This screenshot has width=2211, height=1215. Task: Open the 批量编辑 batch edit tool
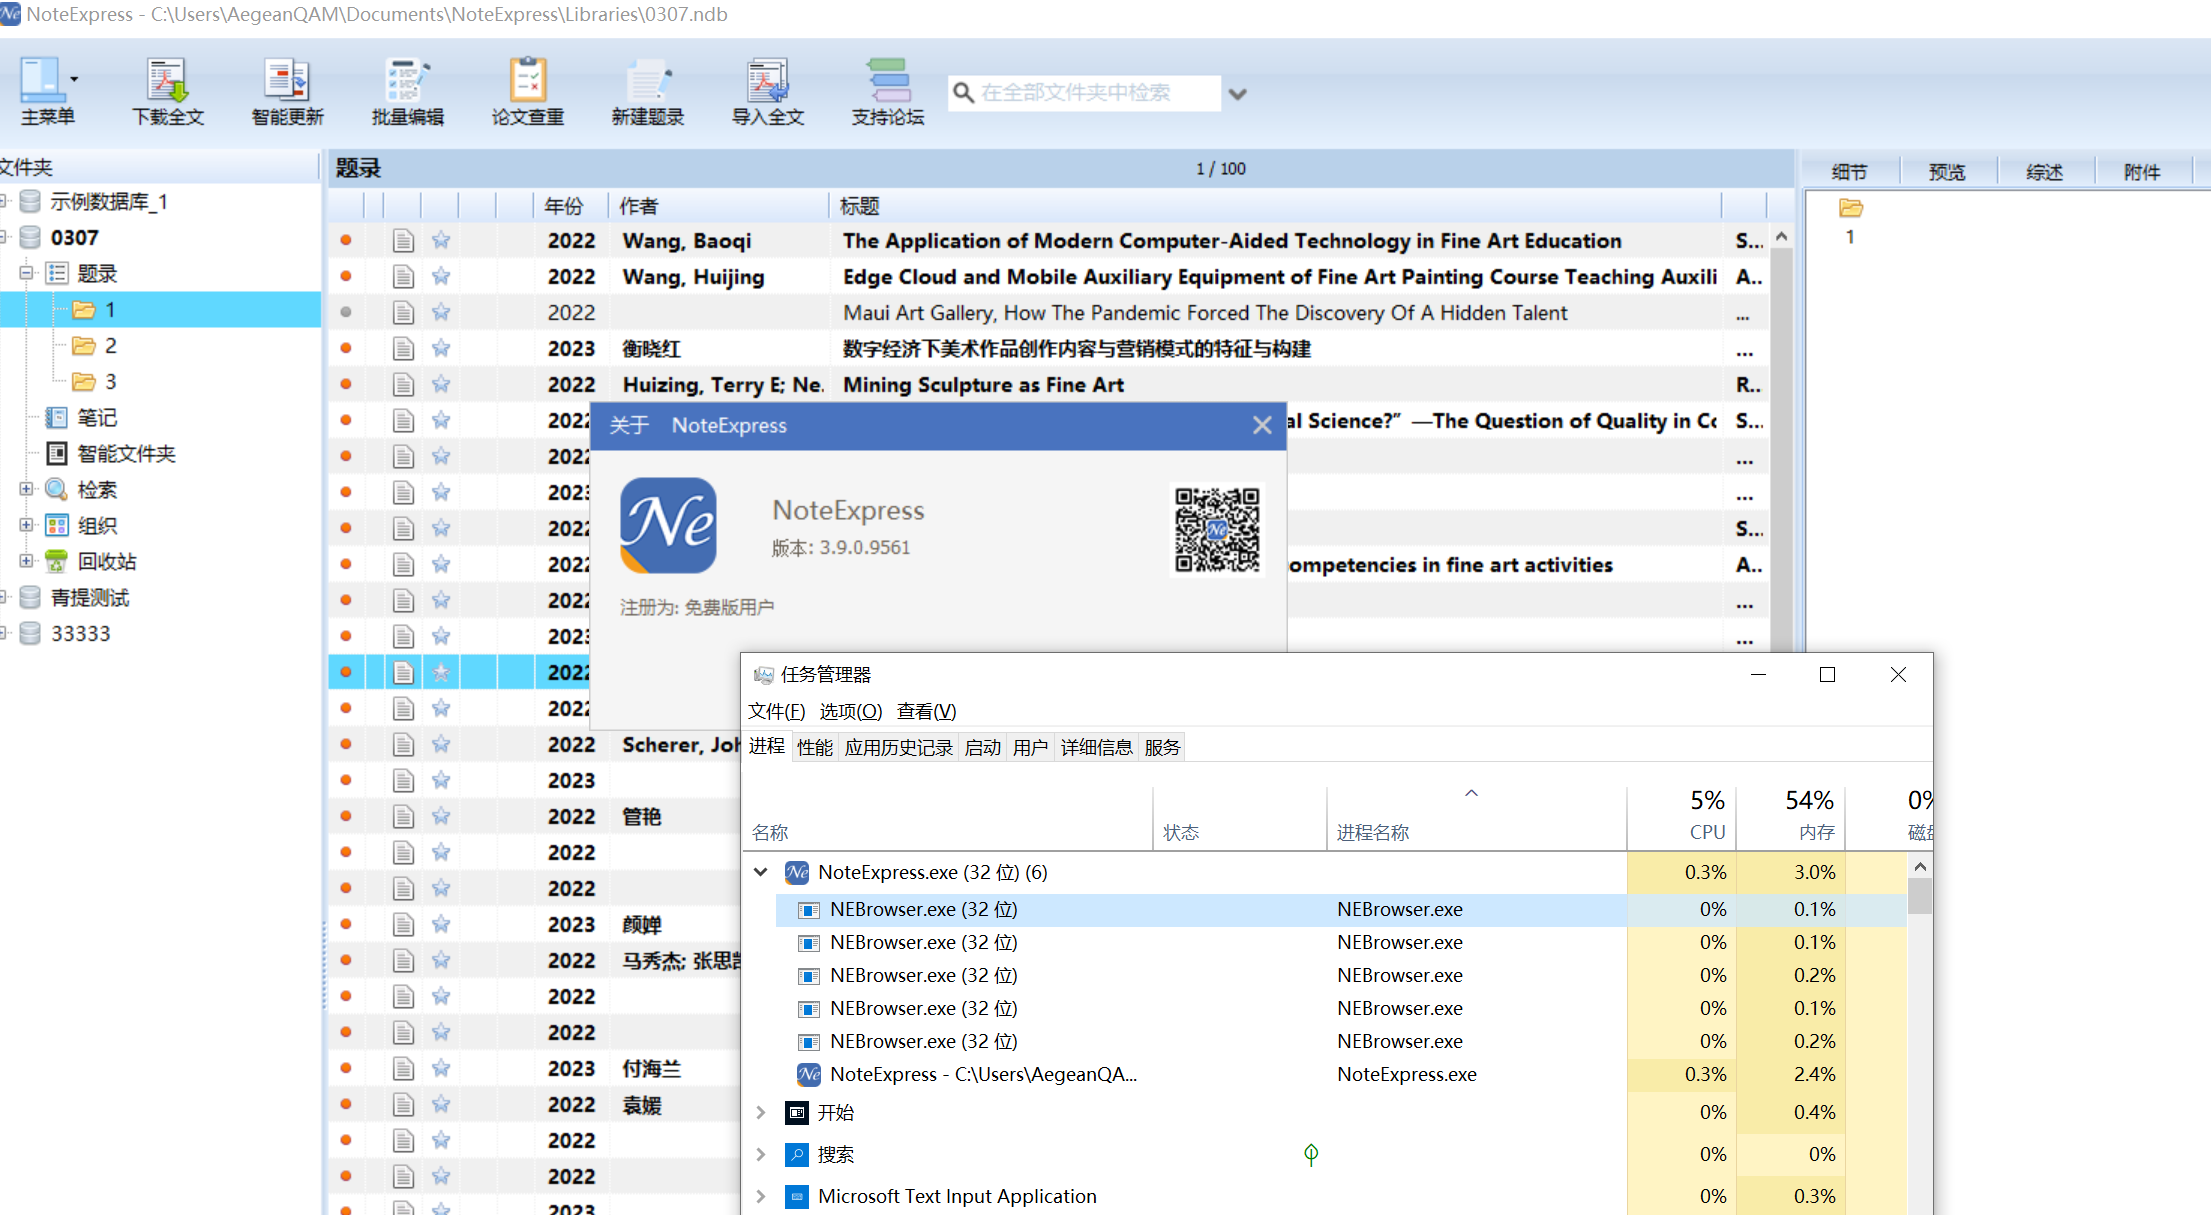(407, 79)
